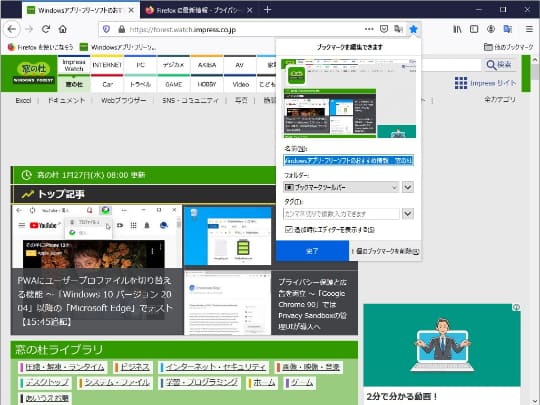
Task: Open Windowsアプリ bookmark in bookmarks toolbar
Action: [117, 47]
